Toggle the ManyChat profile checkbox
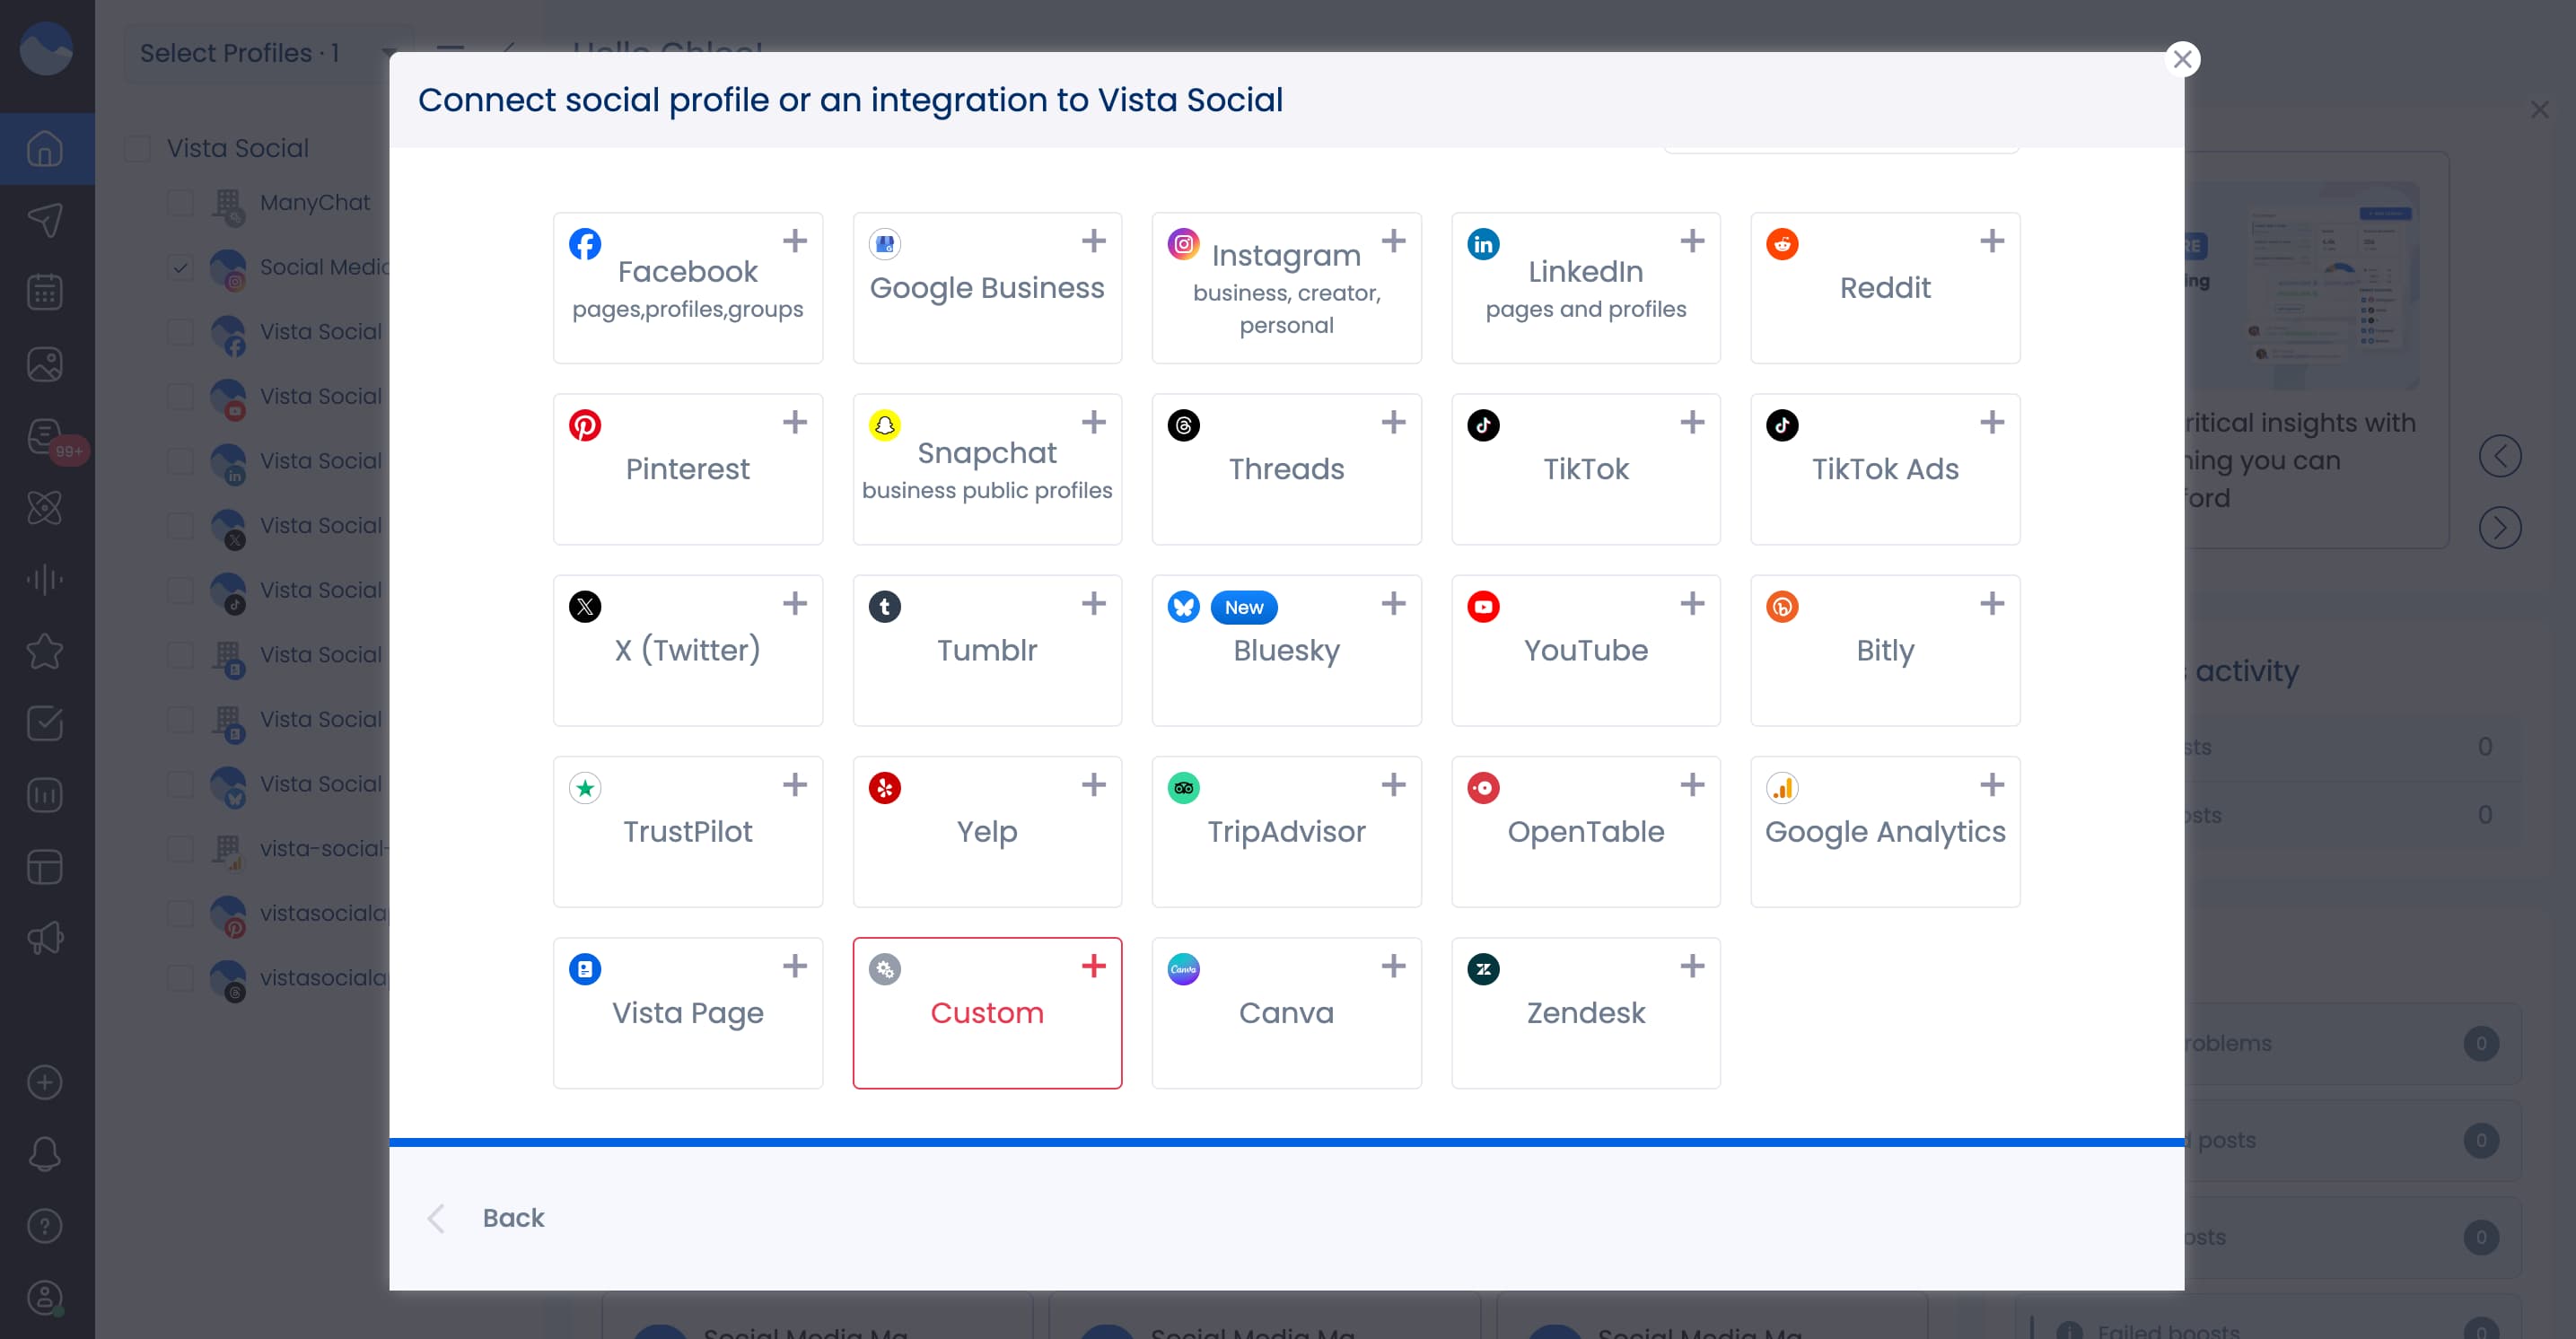 (x=181, y=203)
